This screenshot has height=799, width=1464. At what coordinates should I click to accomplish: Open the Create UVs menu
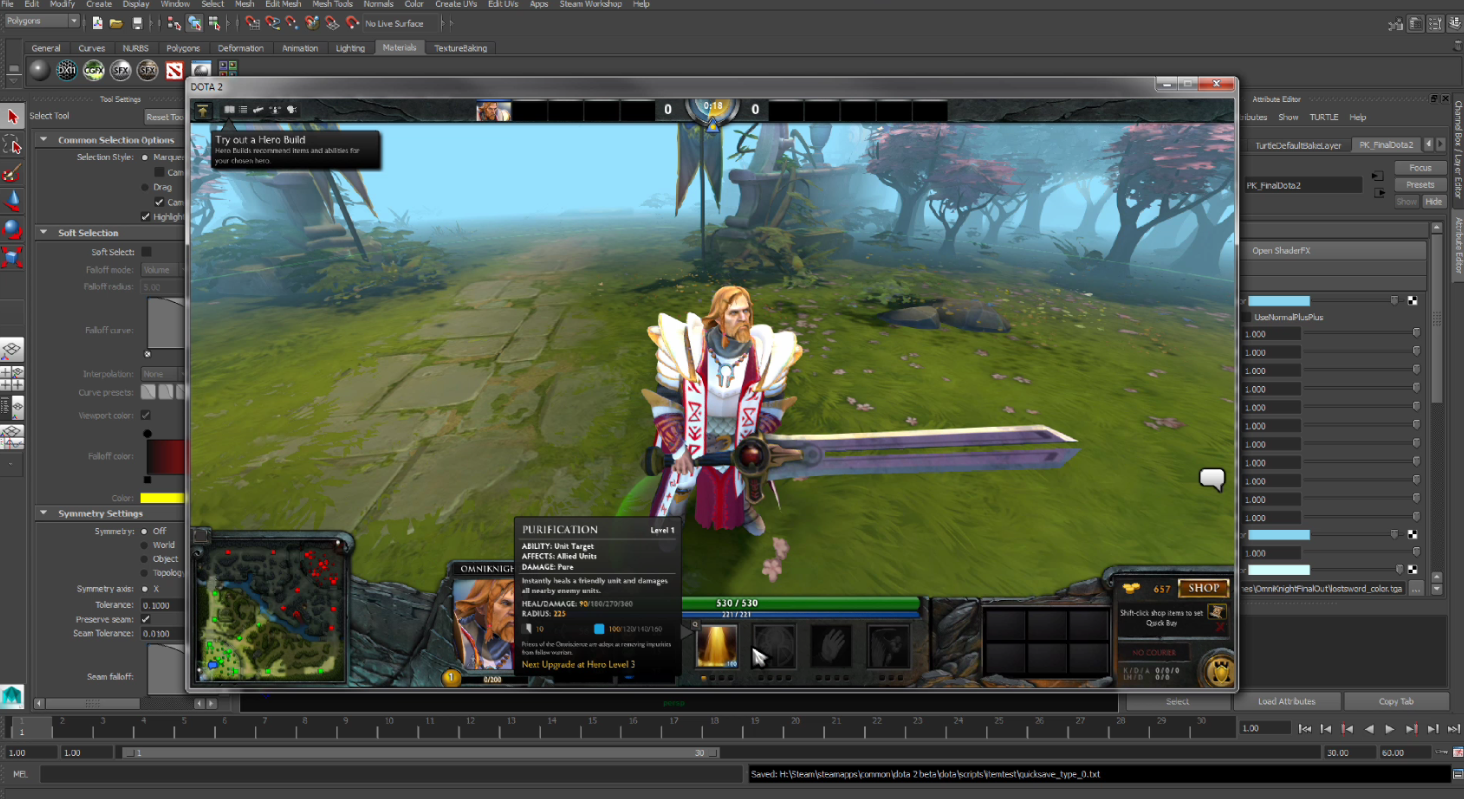(456, 4)
